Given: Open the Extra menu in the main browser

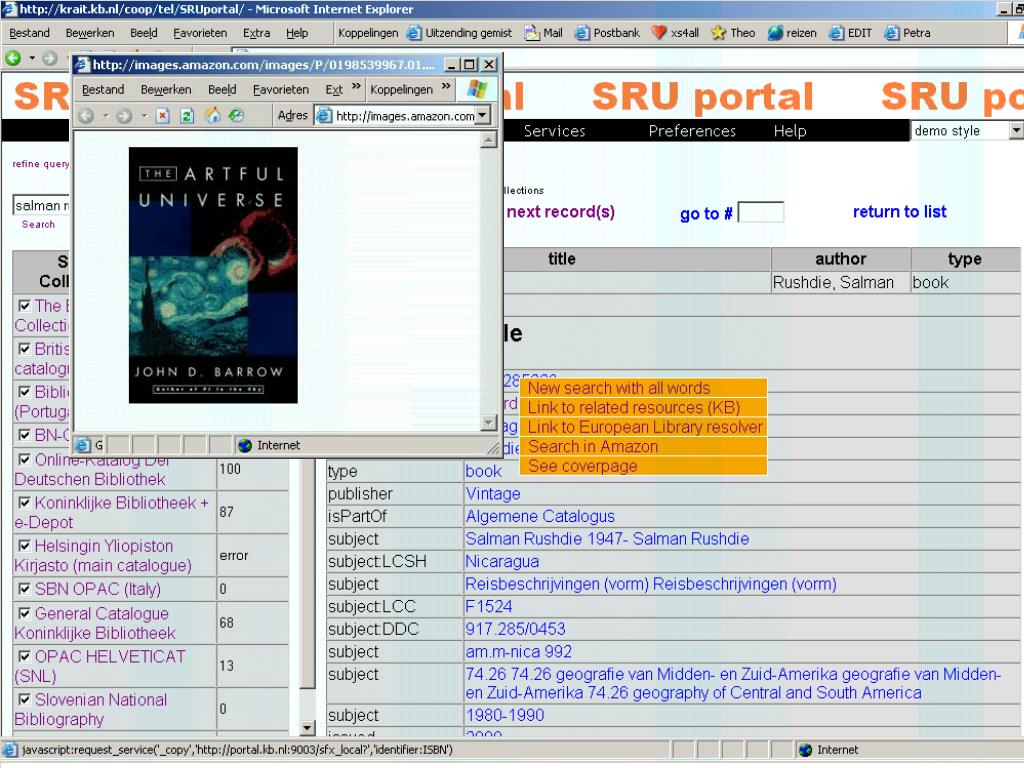Looking at the screenshot, I should [x=256, y=33].
